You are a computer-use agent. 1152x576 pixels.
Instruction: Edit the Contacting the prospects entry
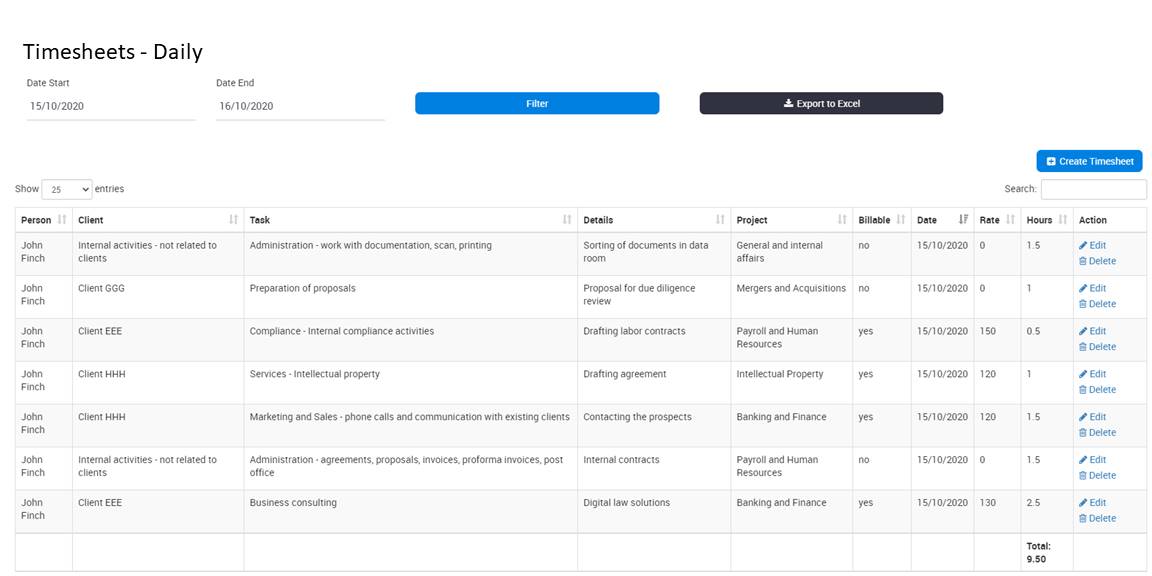click(1092, 417)
